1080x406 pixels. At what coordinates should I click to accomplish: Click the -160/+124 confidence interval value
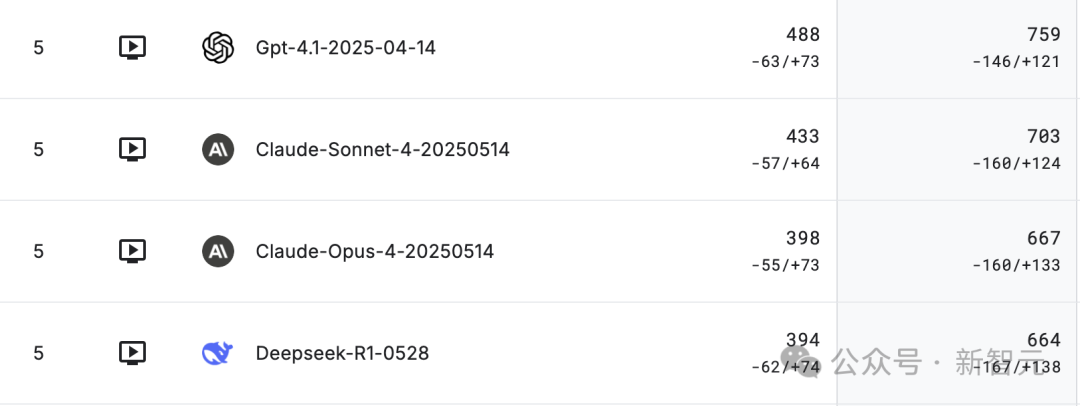pos(1016,164)
